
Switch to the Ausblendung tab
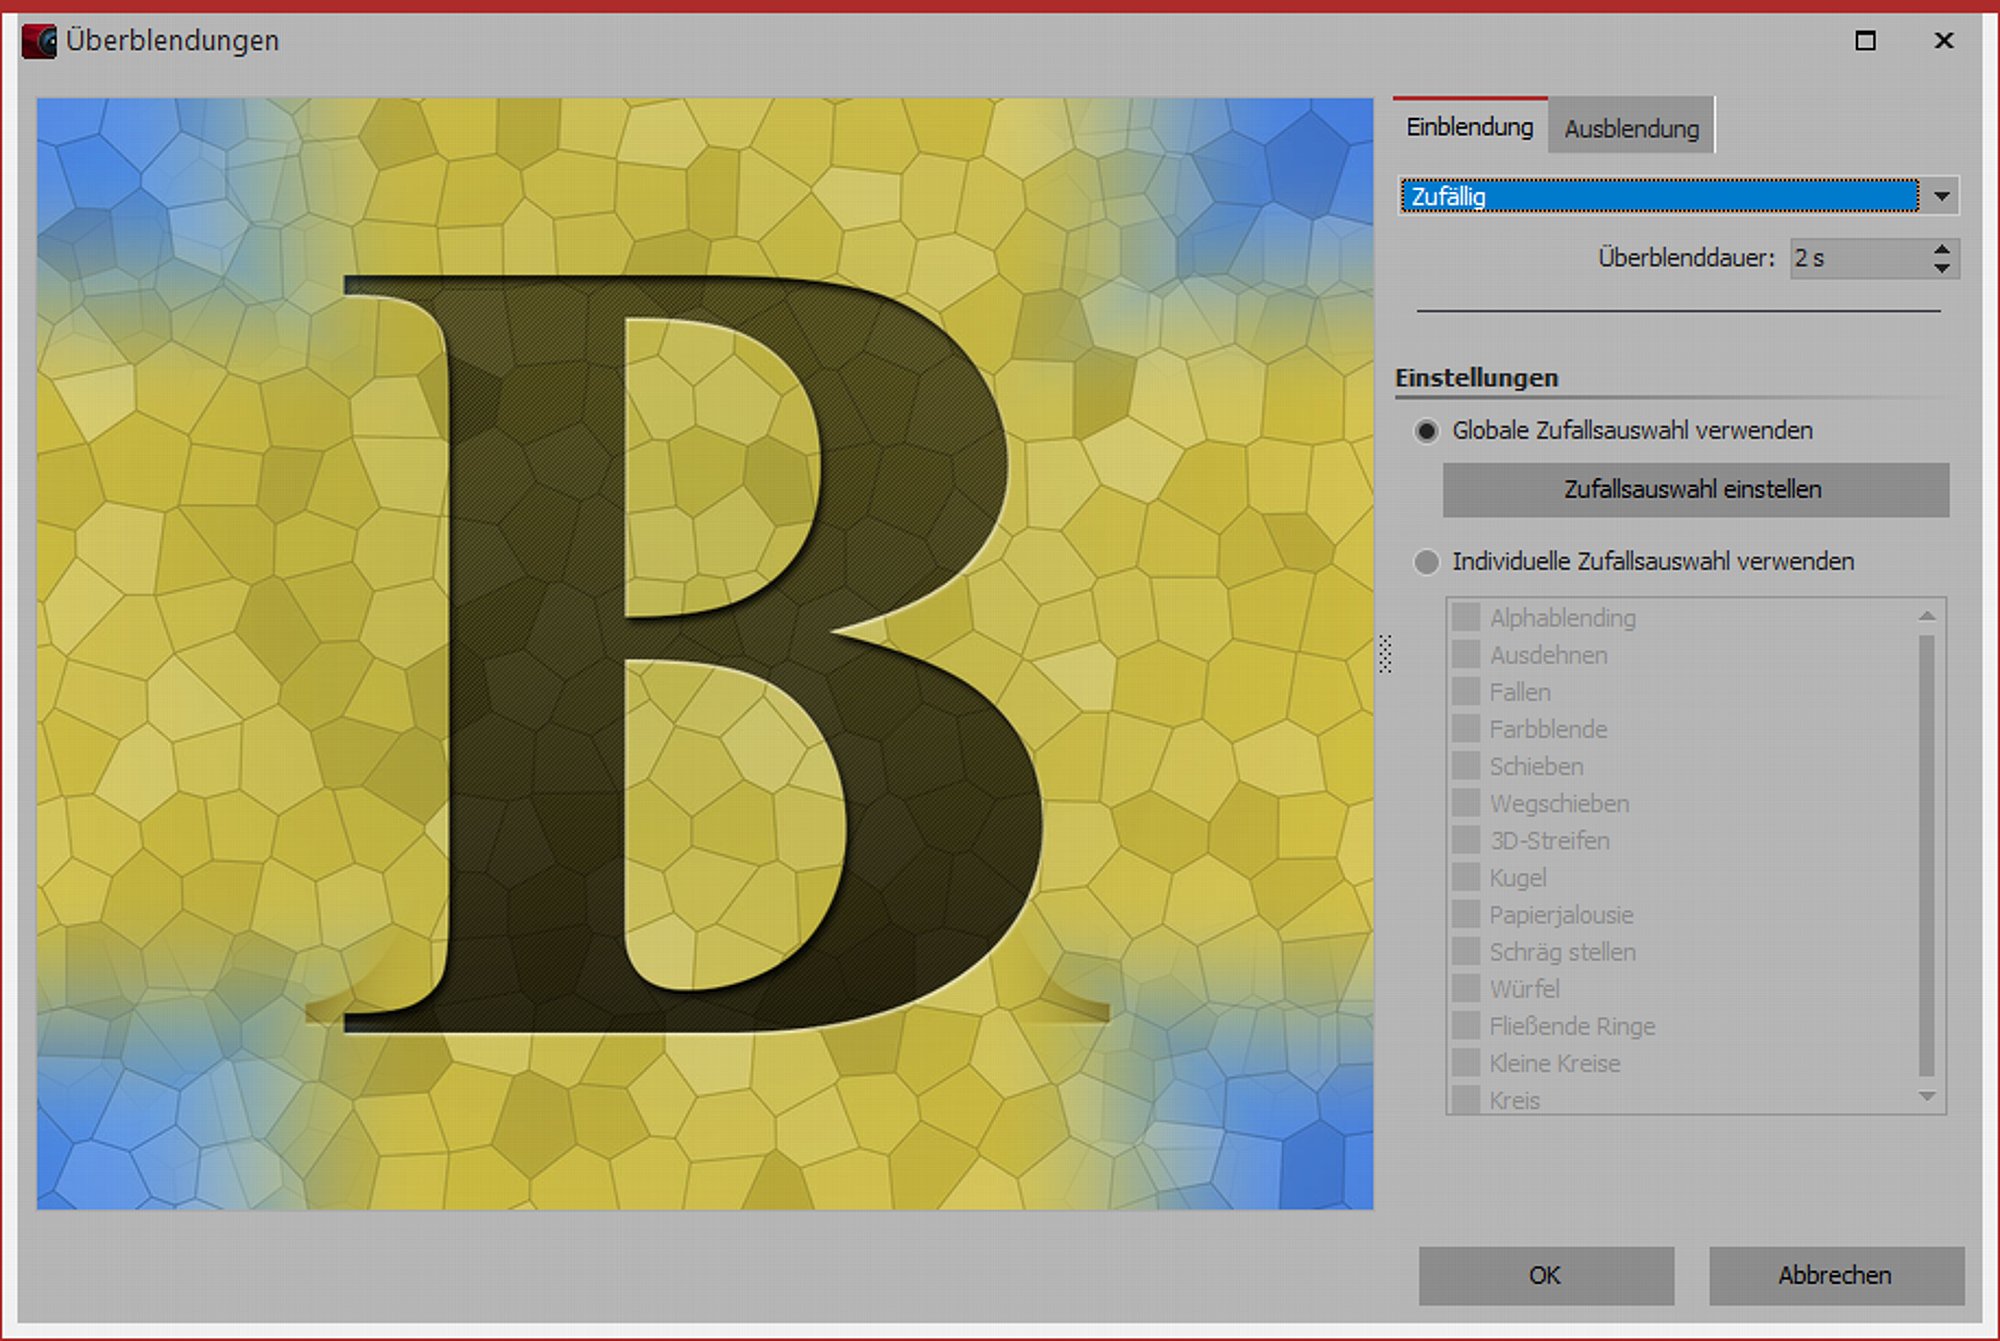click(x=1631, y=128)
